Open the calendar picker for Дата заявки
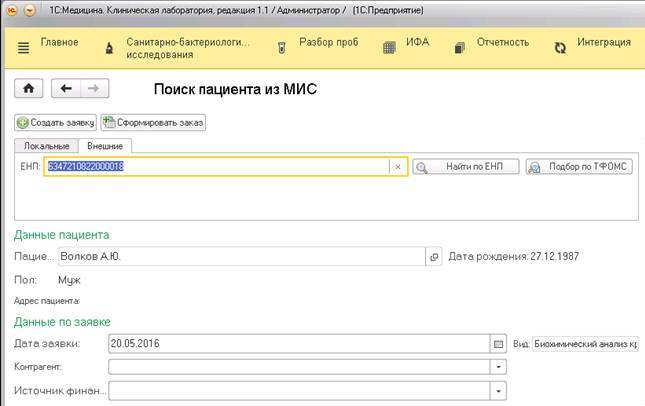The image size is (645, 406). (x=498, y=344)
